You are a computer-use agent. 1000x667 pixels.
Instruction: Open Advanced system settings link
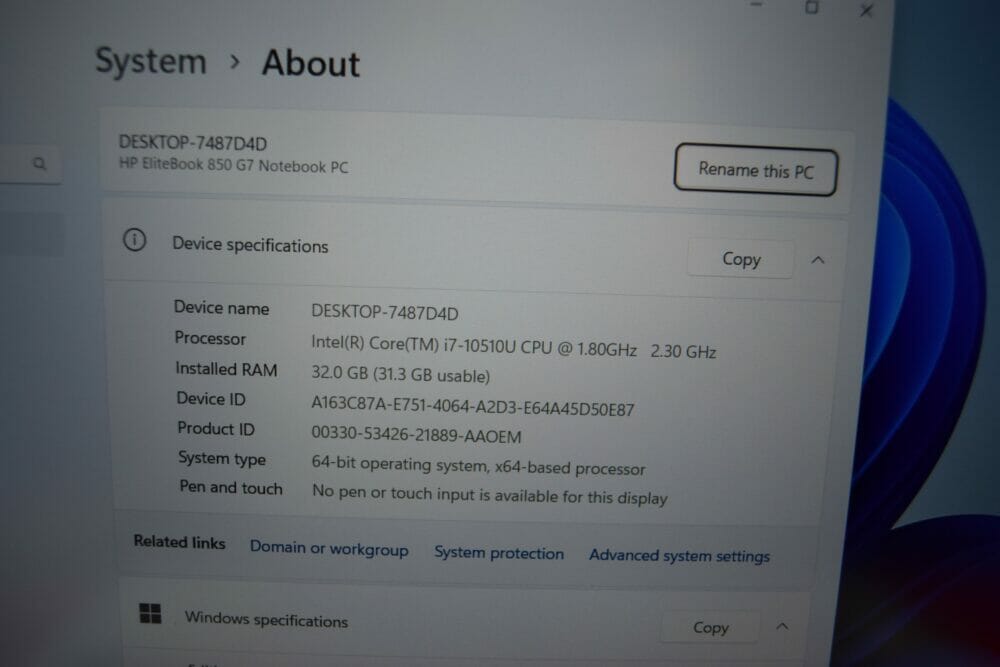pos(679,555)
